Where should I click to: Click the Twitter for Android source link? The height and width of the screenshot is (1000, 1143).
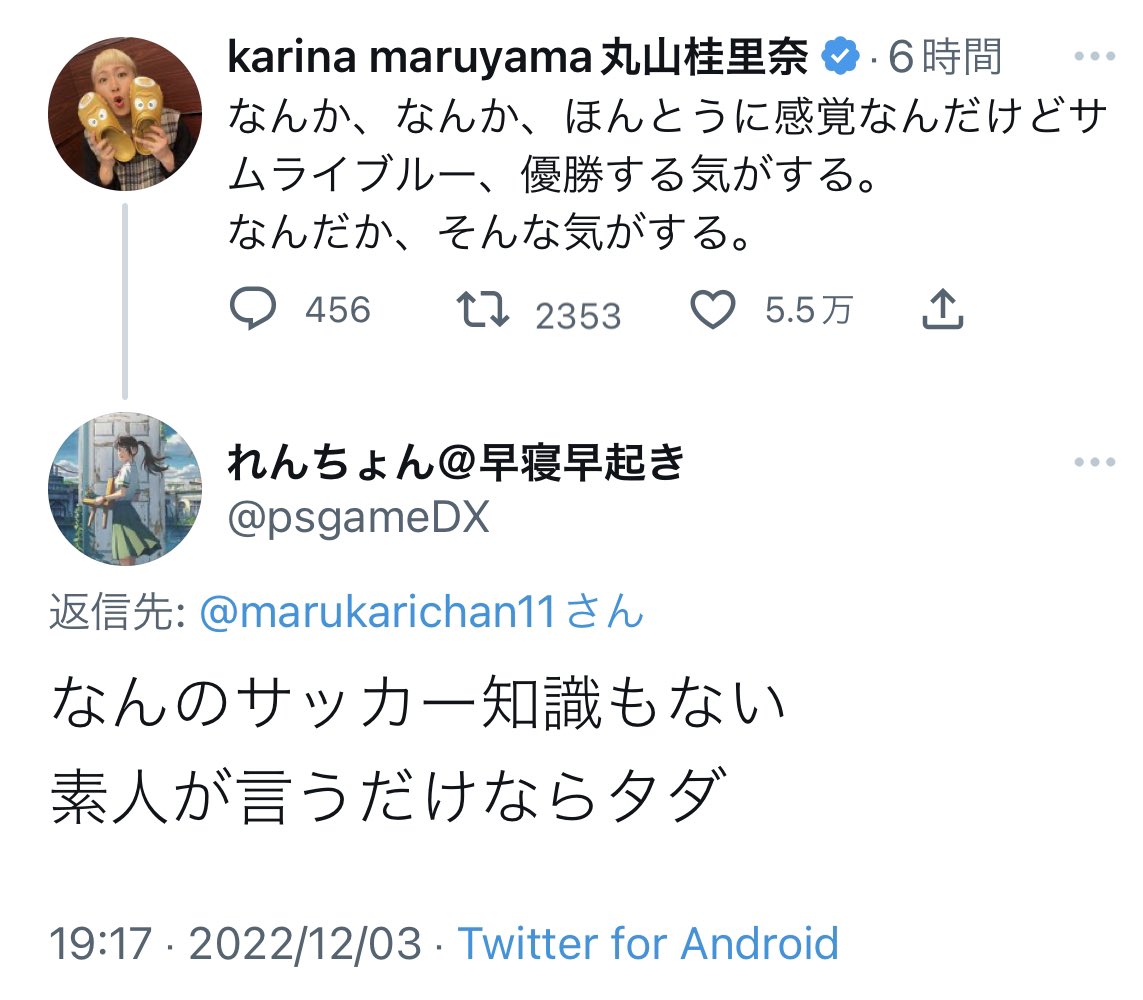[x=648, y=943]
